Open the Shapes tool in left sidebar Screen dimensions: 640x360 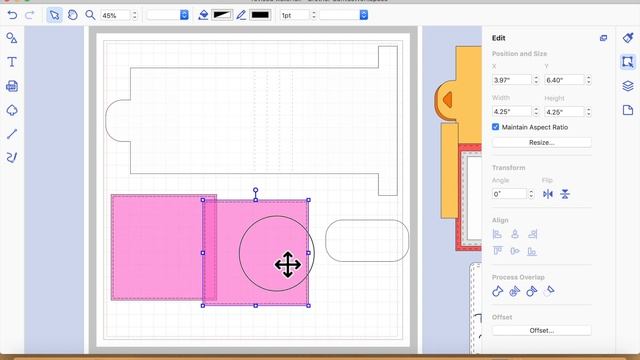[x=12, y=38]
